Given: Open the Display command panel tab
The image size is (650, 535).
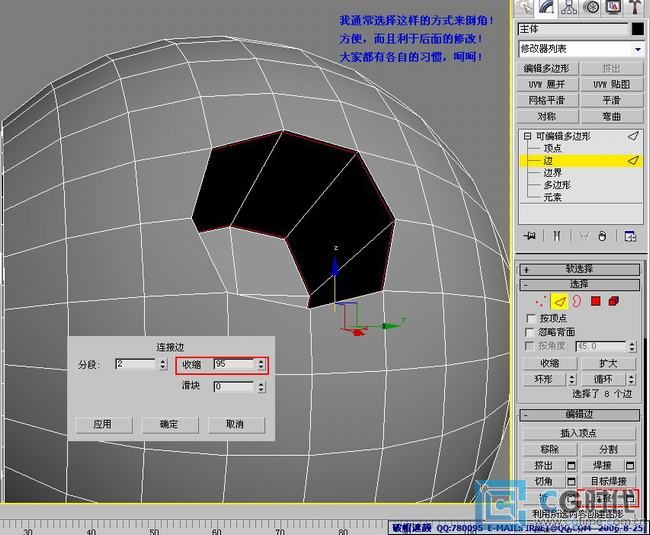Looking at the screenshot, I should coord(613,7).
